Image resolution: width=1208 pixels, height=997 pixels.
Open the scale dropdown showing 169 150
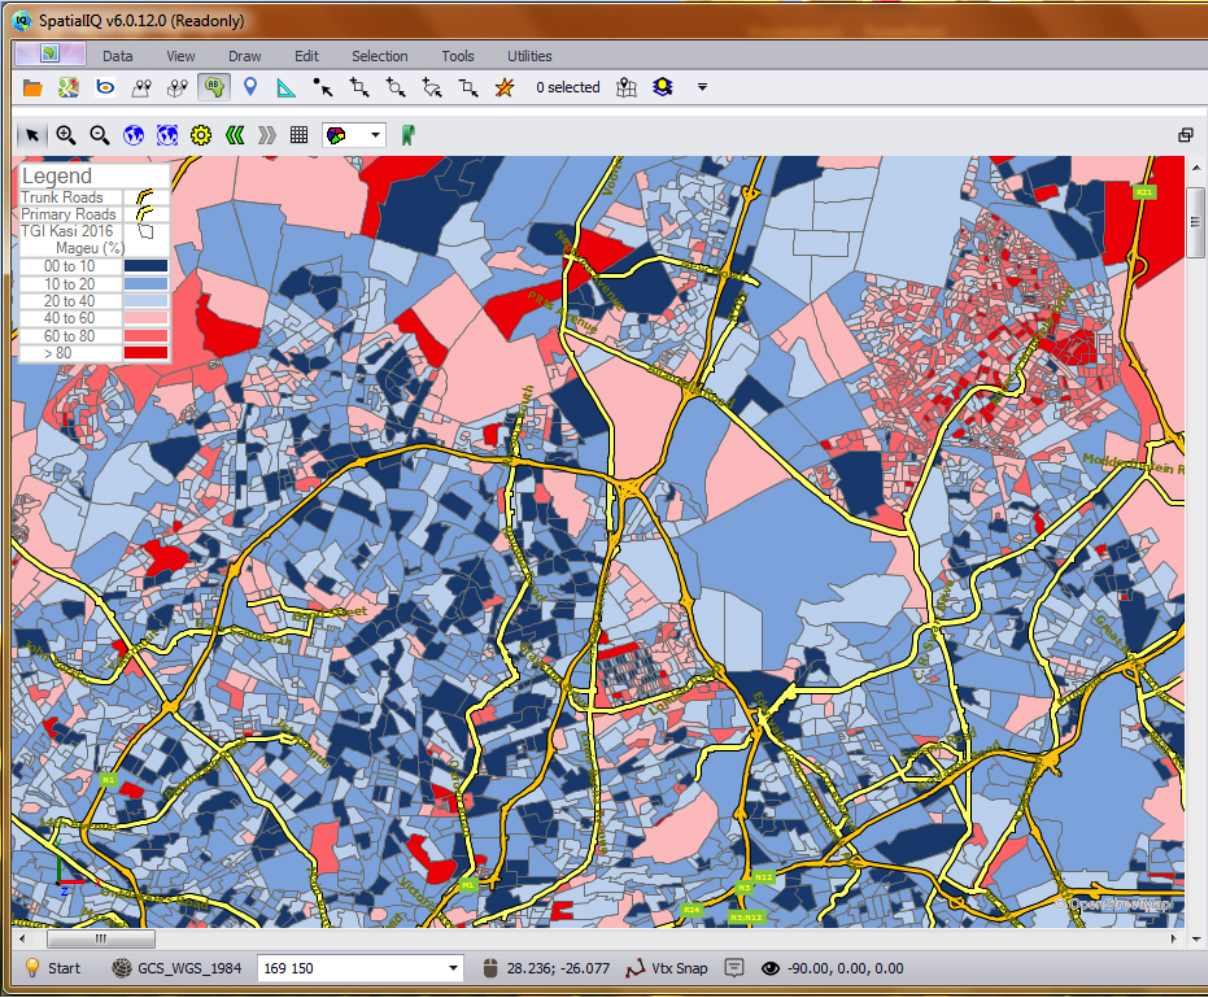453,968
